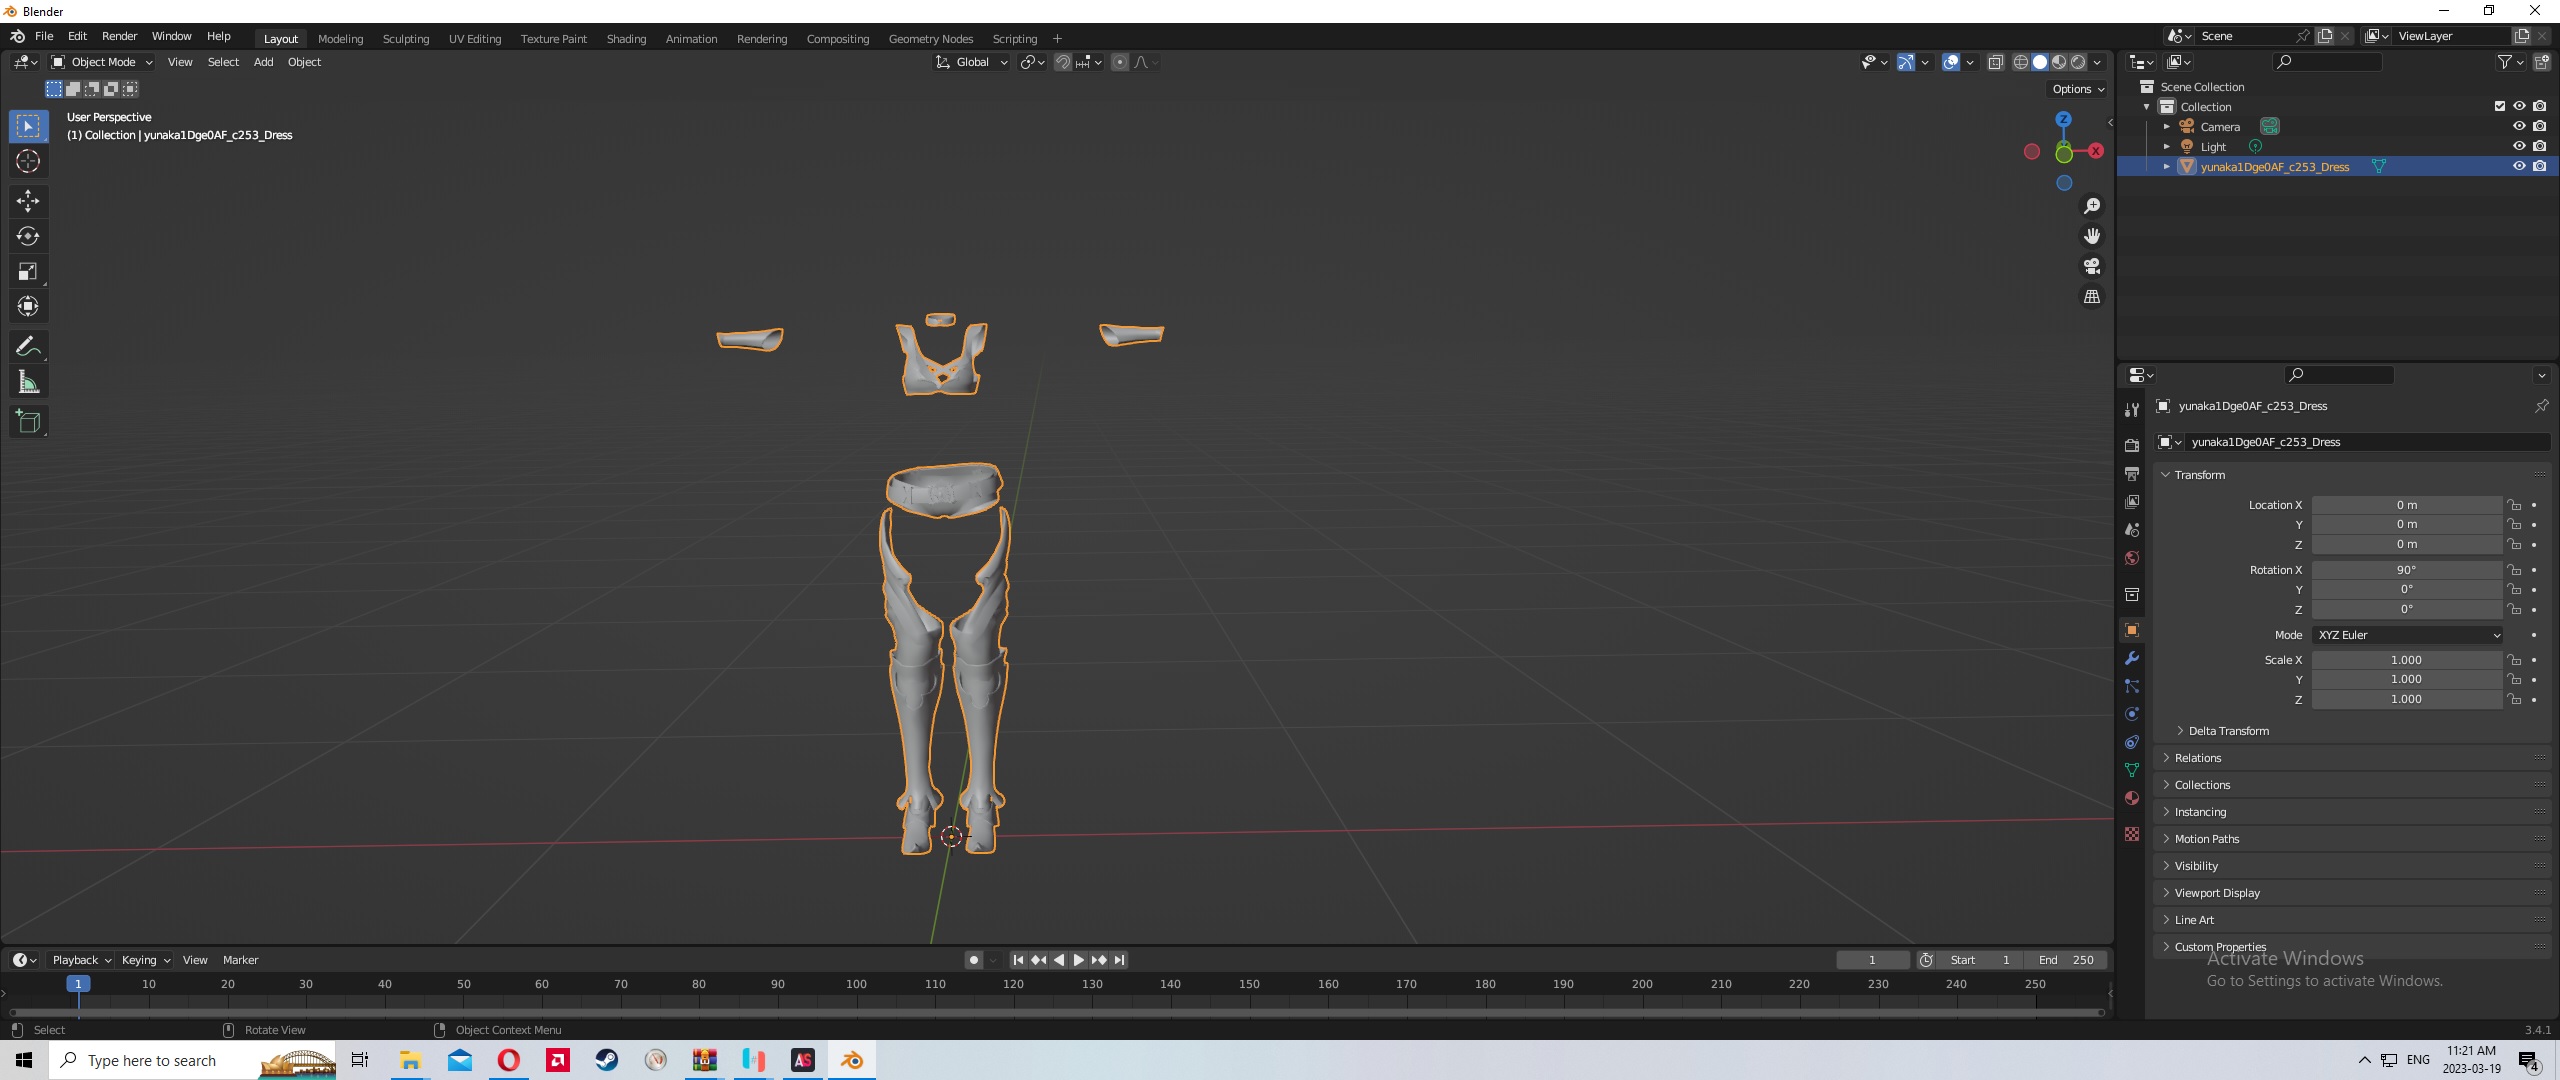The height and width of the screenshot is (1080, 2560).
Task: Uncheck the Collection exclude-from-view-layer checkbox
Action: click(x=2499, y=106)
